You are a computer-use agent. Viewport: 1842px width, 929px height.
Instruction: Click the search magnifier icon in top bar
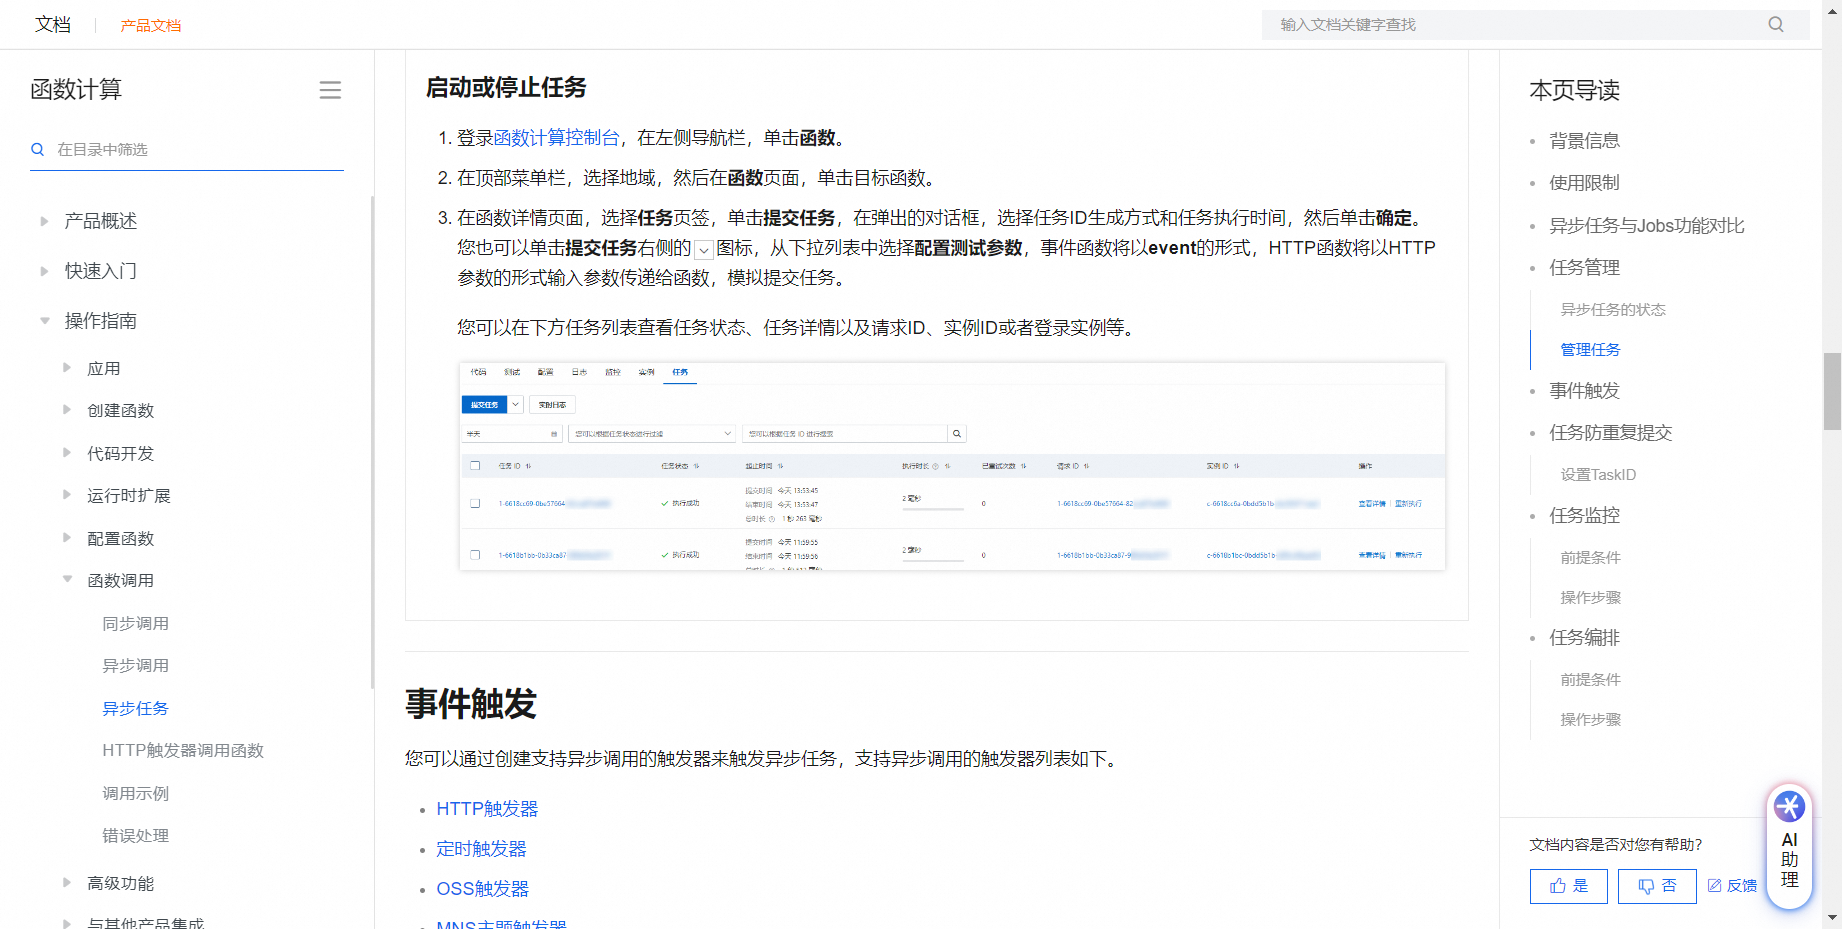[1775, 24]
